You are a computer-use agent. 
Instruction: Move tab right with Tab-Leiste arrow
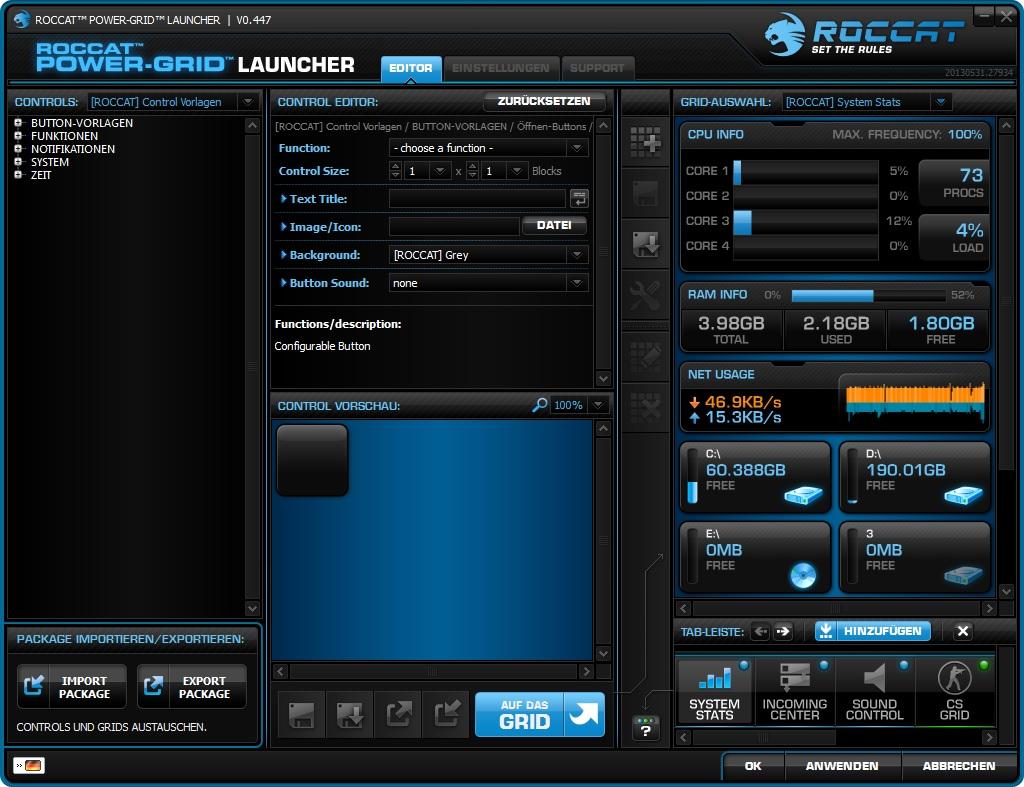(783, 631)
